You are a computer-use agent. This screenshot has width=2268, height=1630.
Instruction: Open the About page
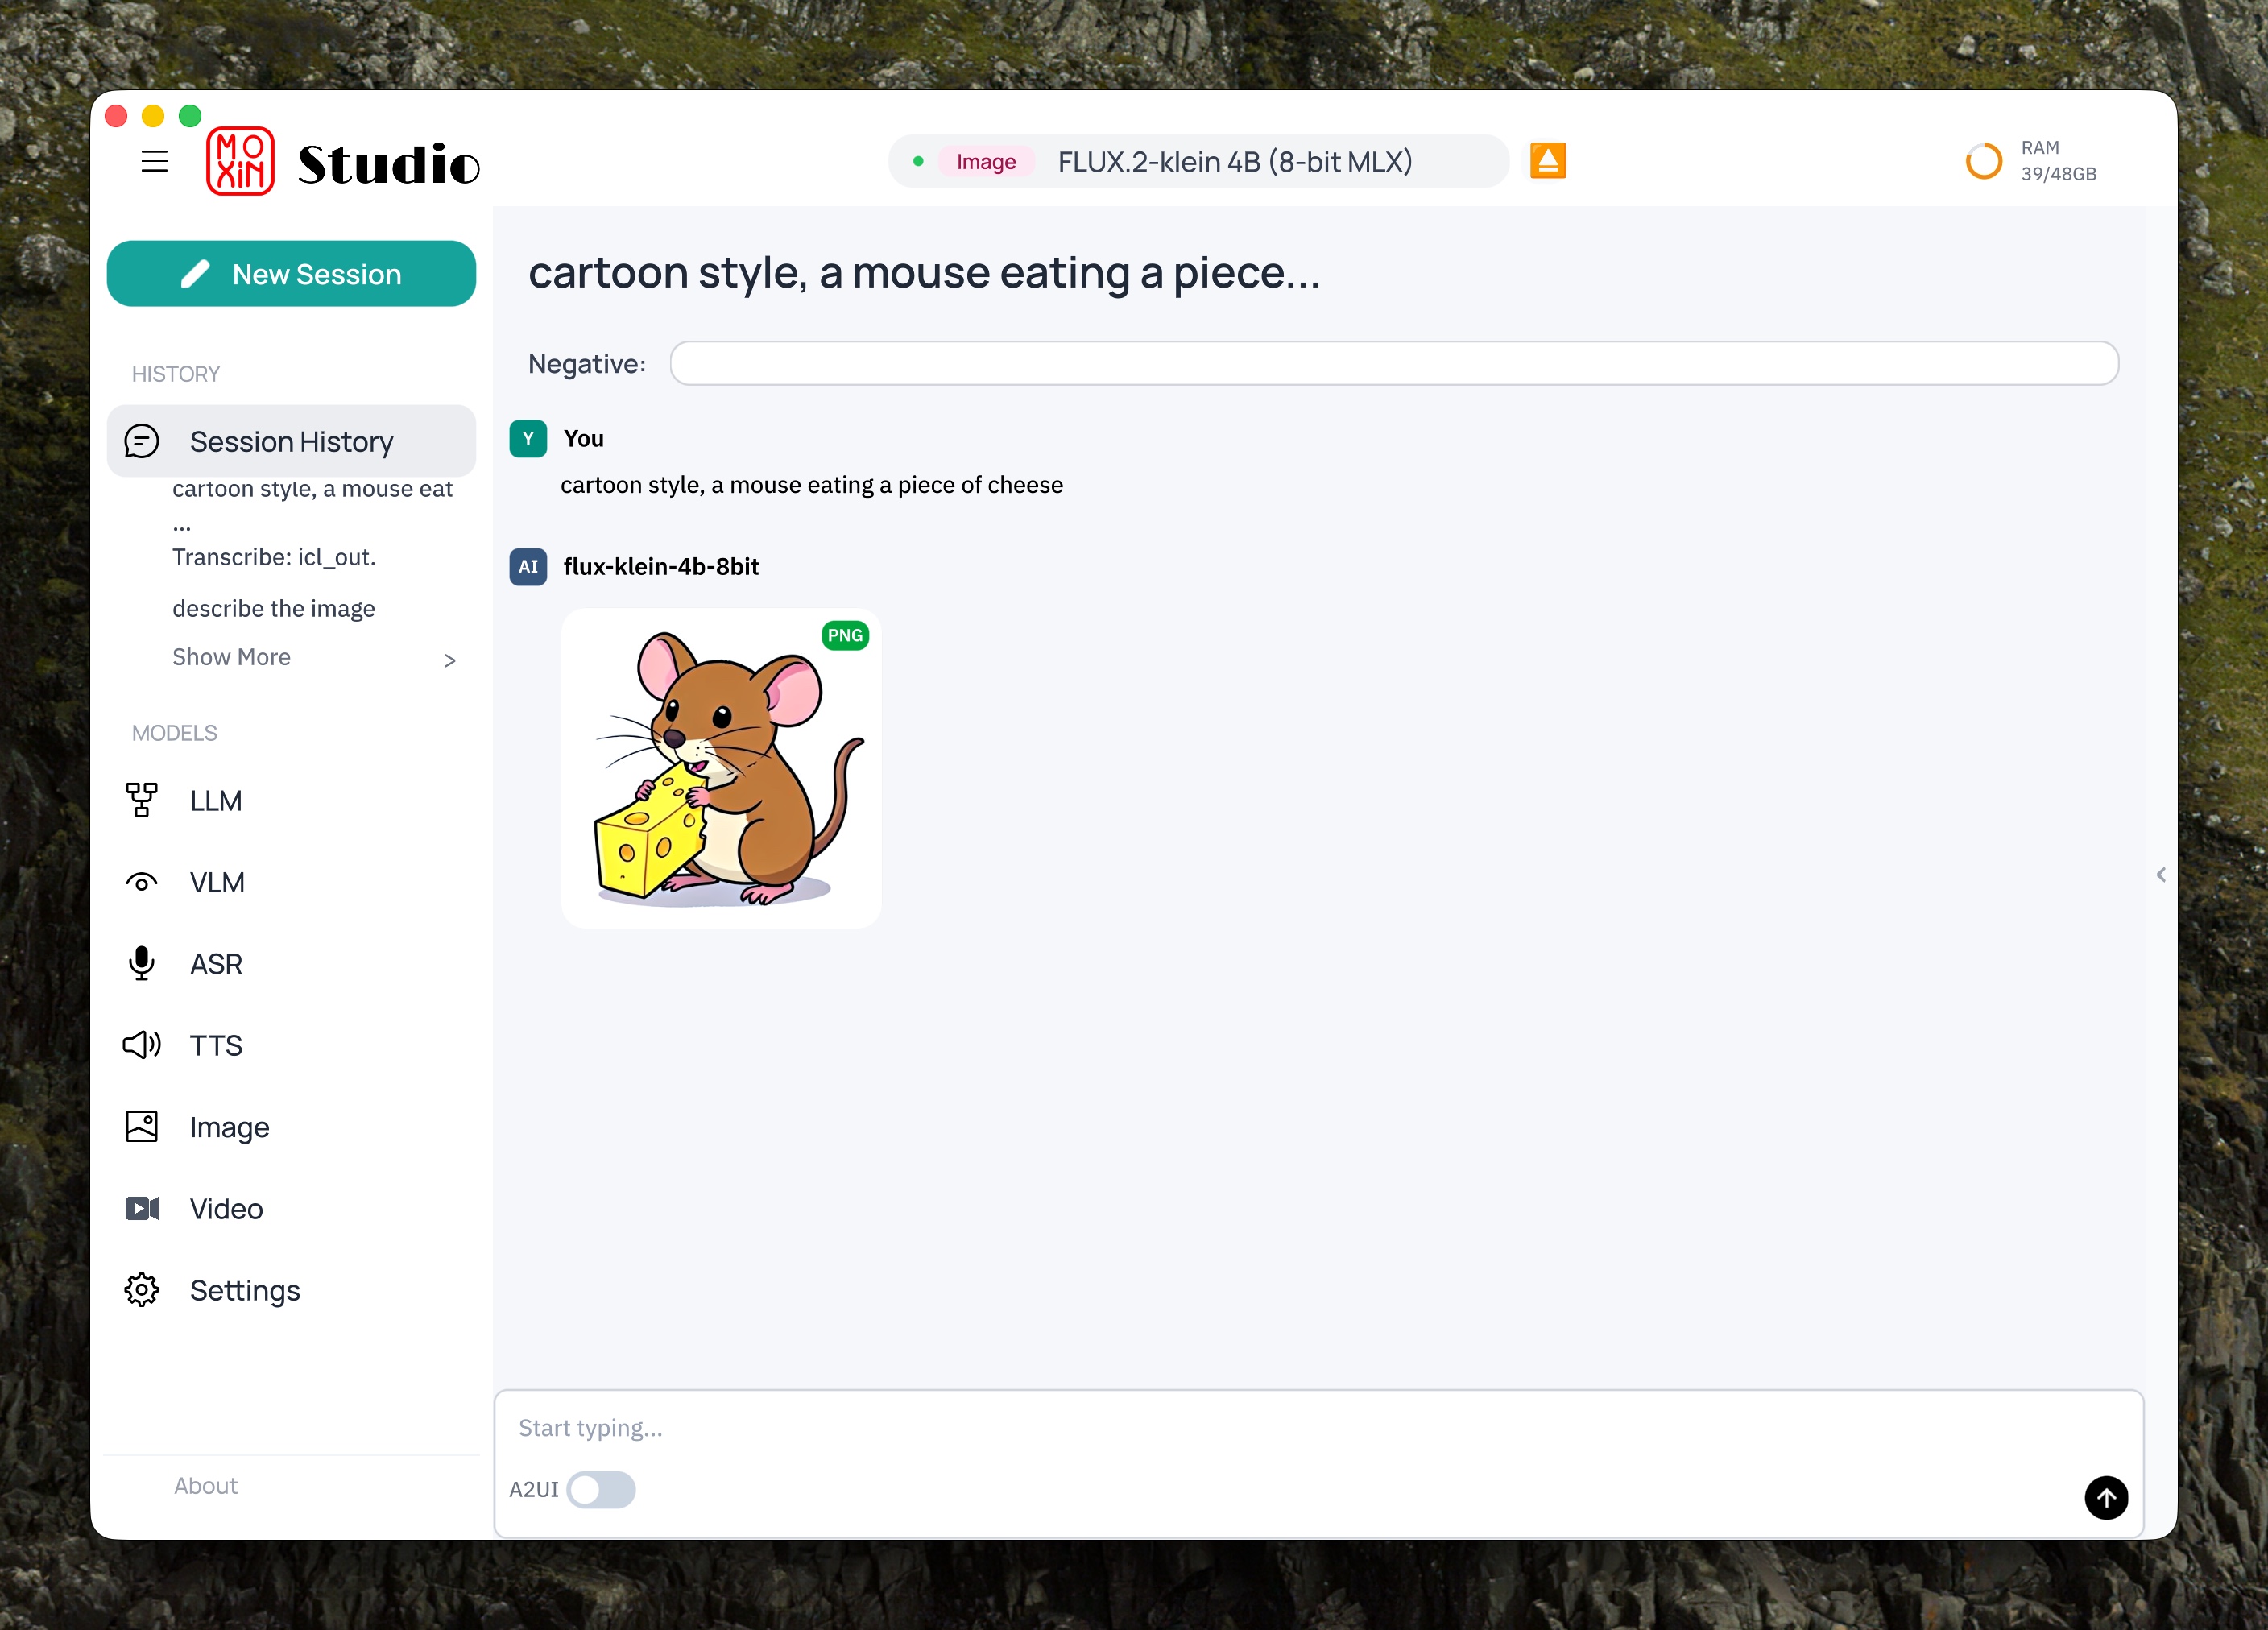(205, 1485)
